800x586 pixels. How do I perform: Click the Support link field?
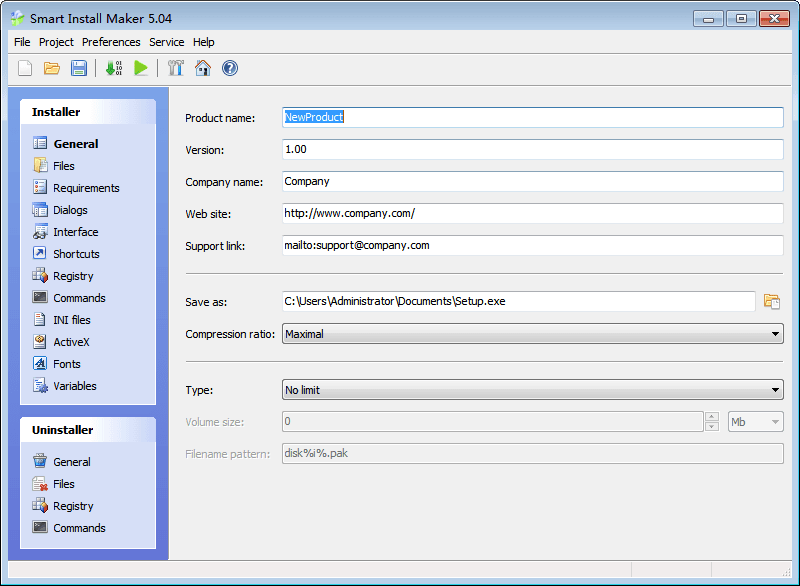(533, 245)
